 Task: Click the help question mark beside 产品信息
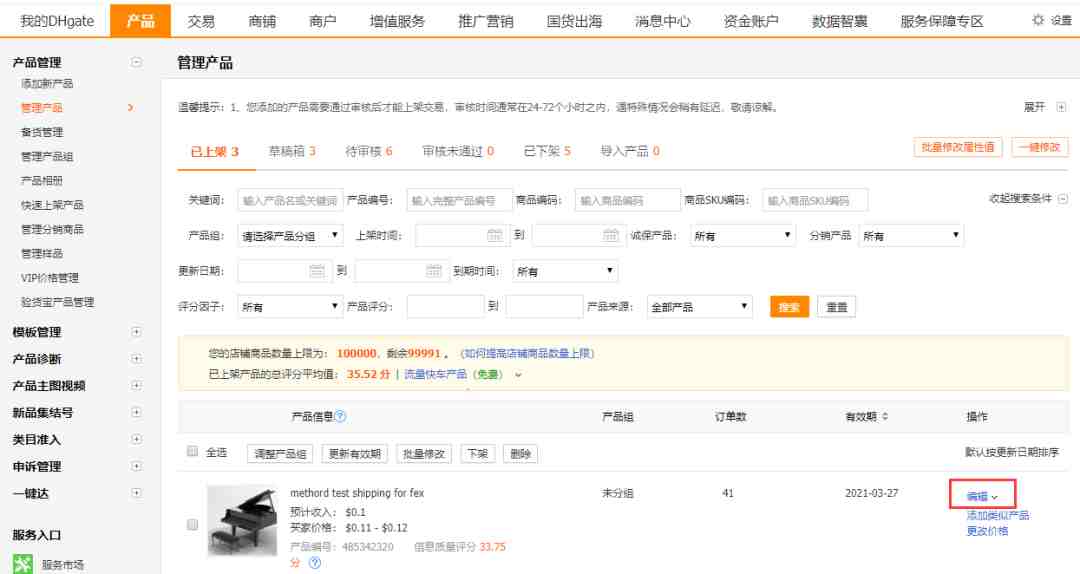[340, 416]
